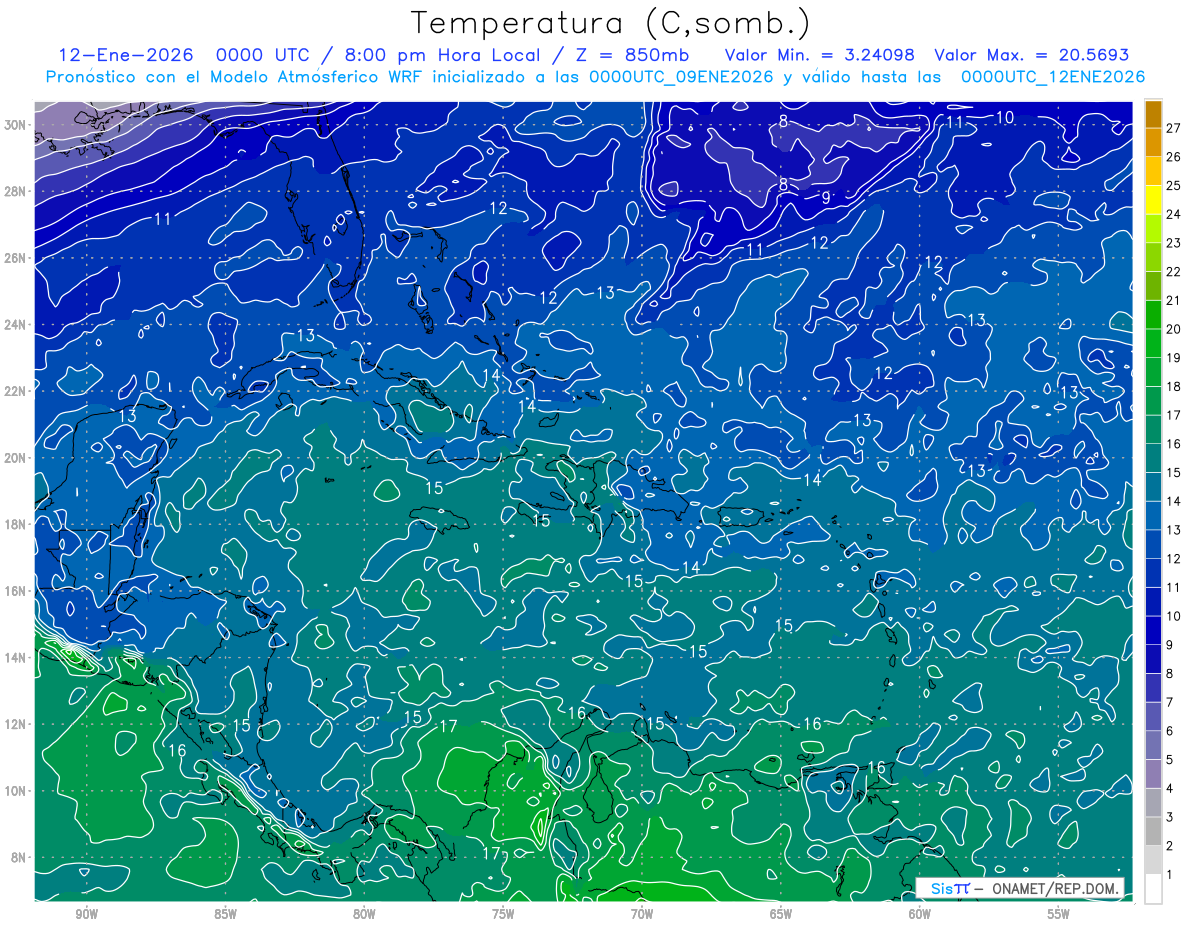This screenshot has height=927, width=1200.
Task: Click the "20" label on the color scale
Action: 1173,329
